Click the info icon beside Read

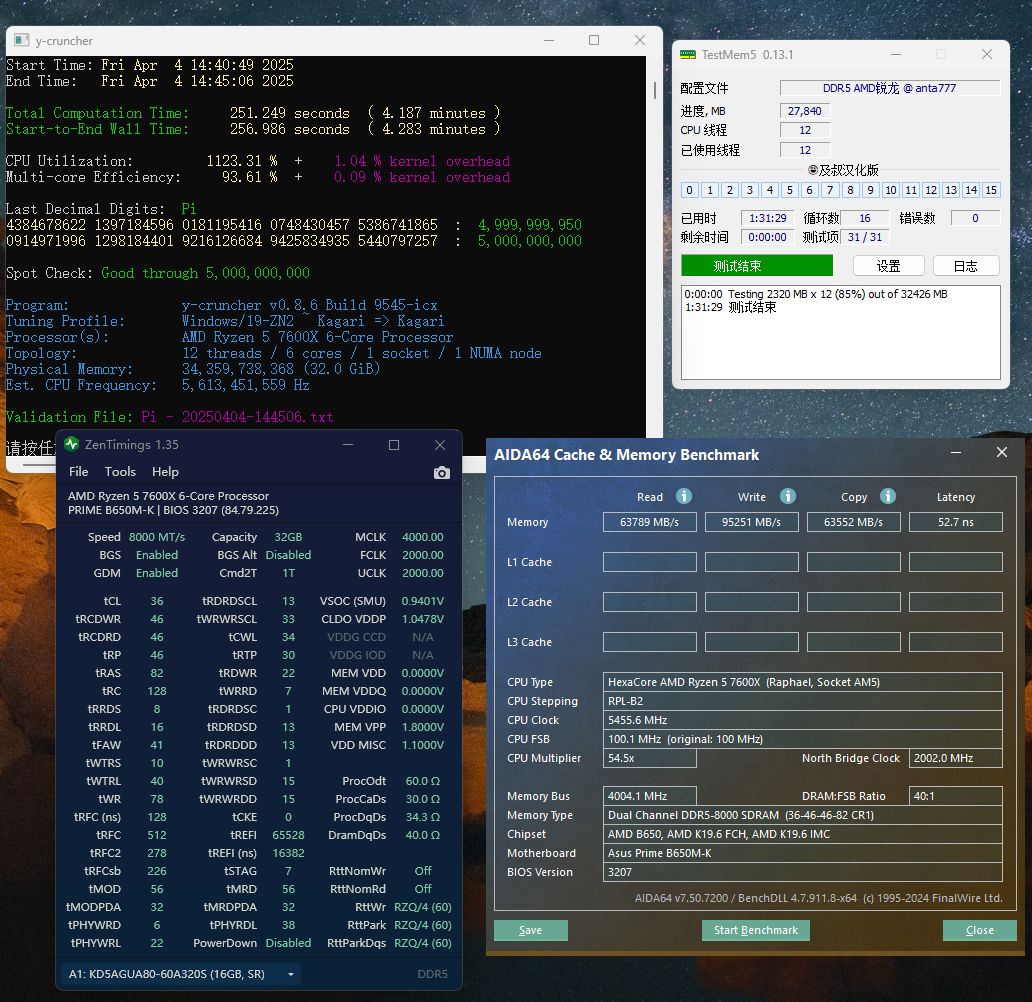684,496
